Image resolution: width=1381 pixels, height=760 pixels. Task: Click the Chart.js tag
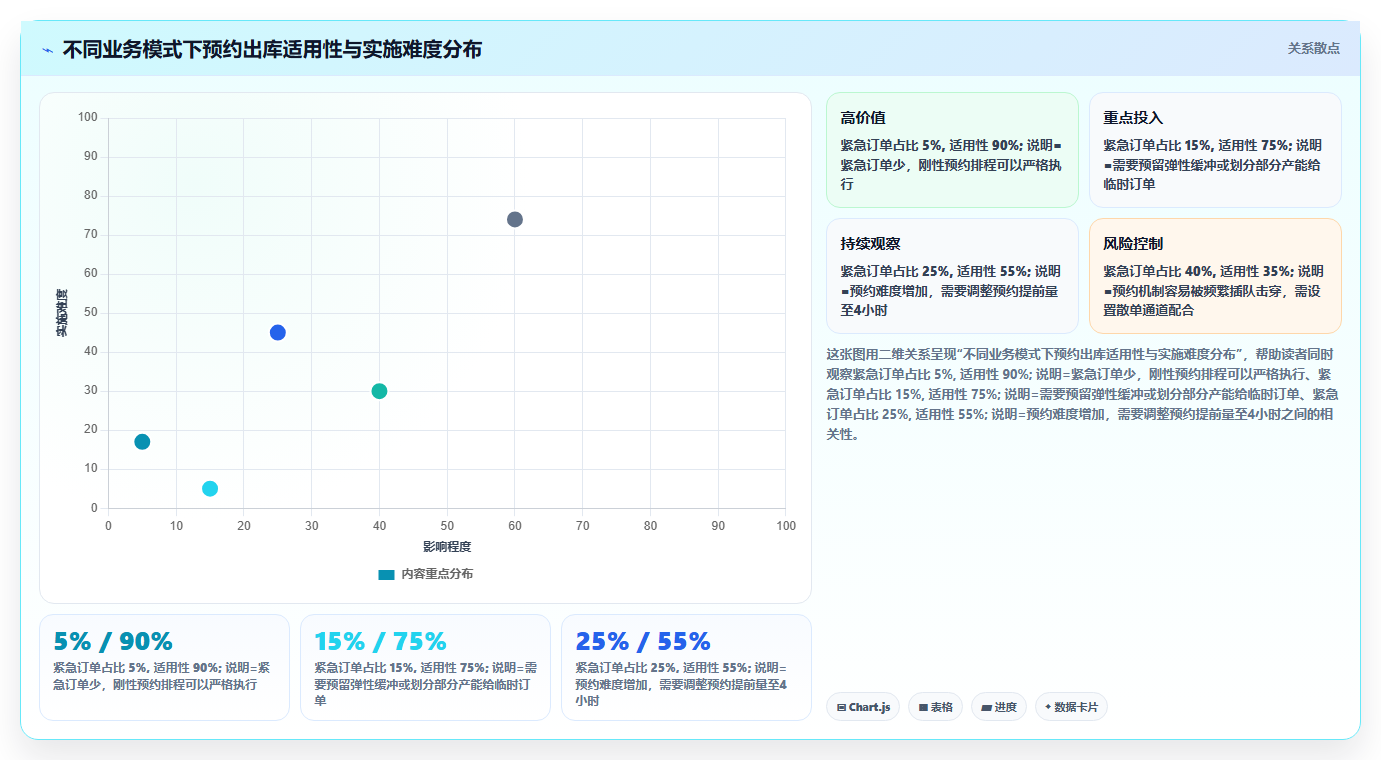tap(864, 707)
